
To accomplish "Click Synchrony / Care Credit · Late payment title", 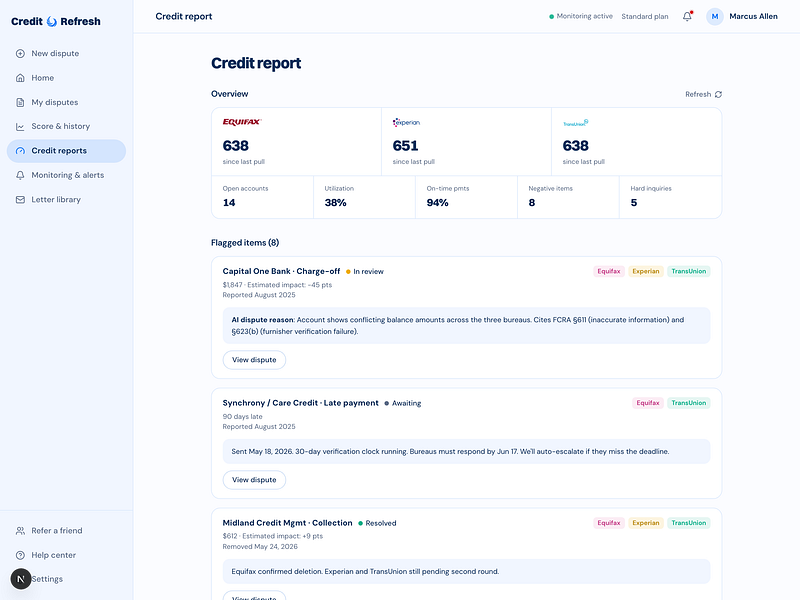I will click(x=301, y=403).
